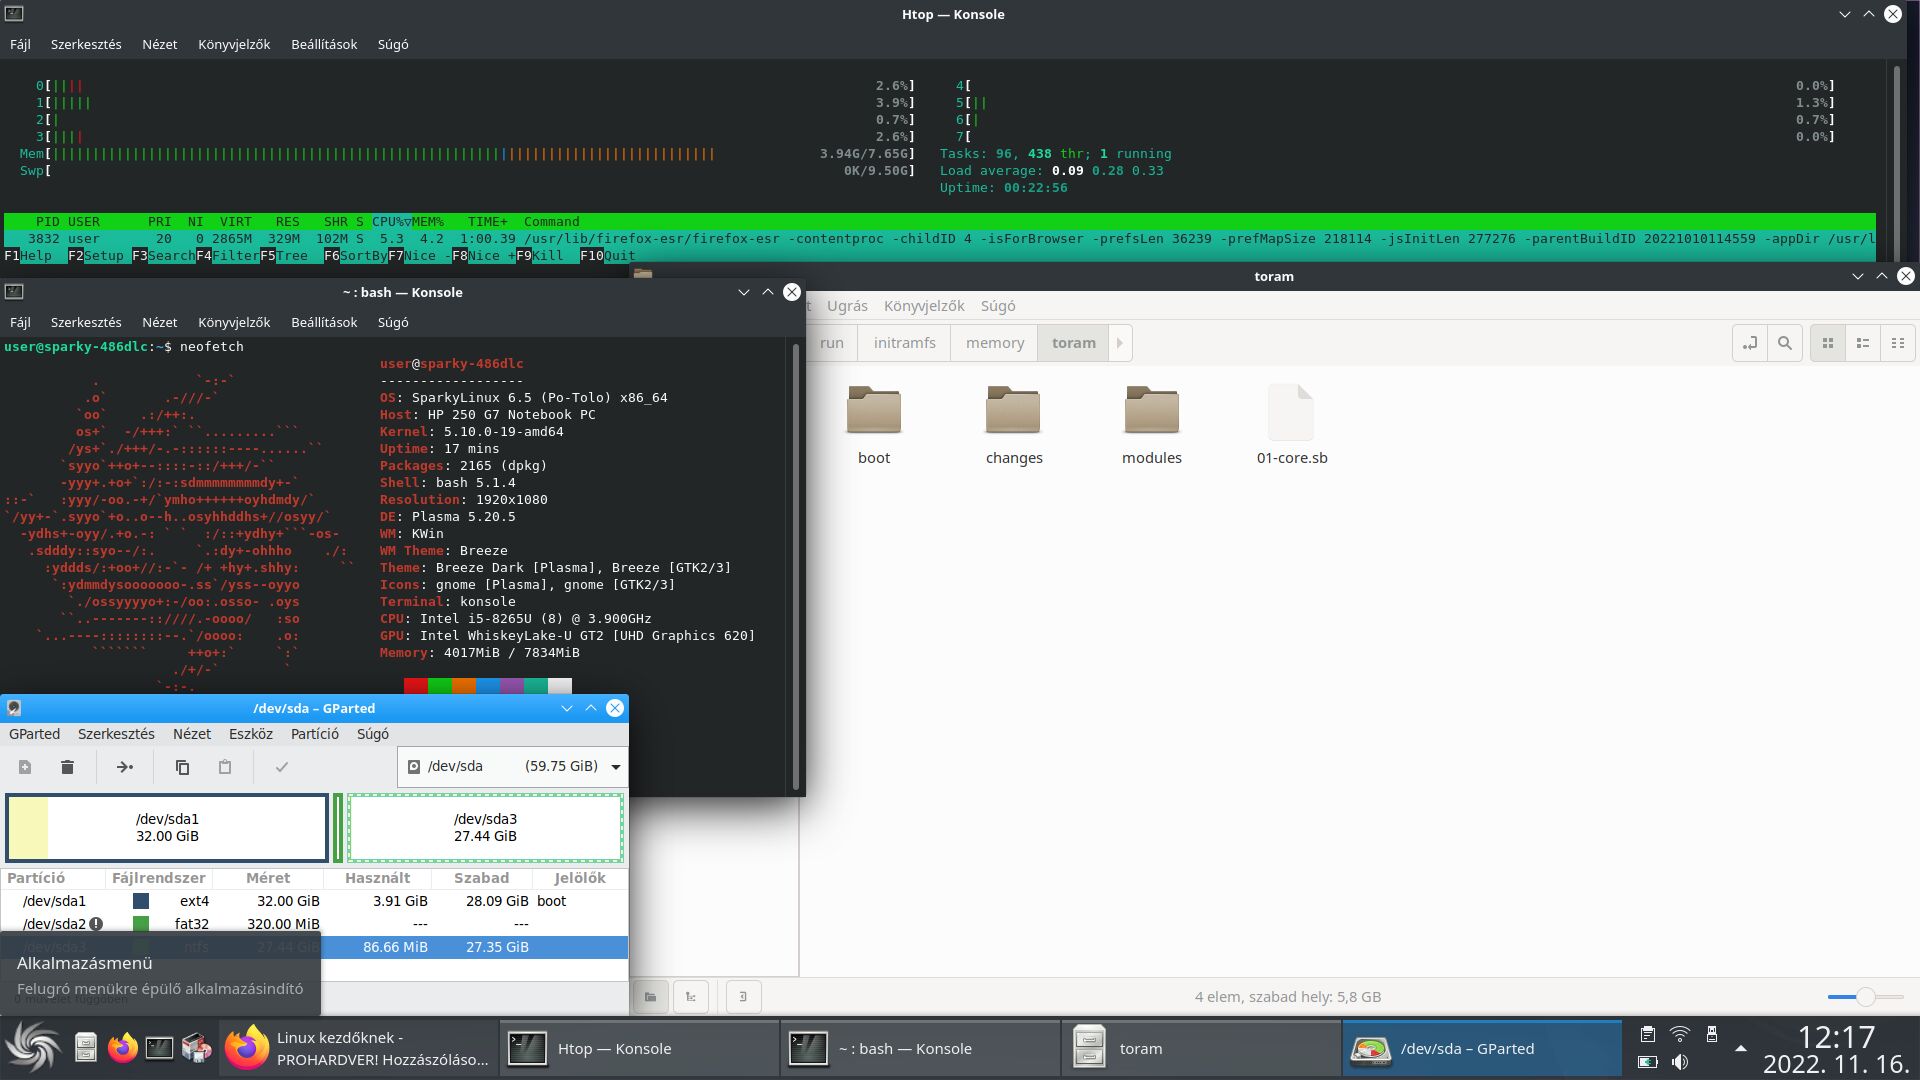
Task: Click the initramfs breadcrumb in file manager
Action: pos(904,343)
